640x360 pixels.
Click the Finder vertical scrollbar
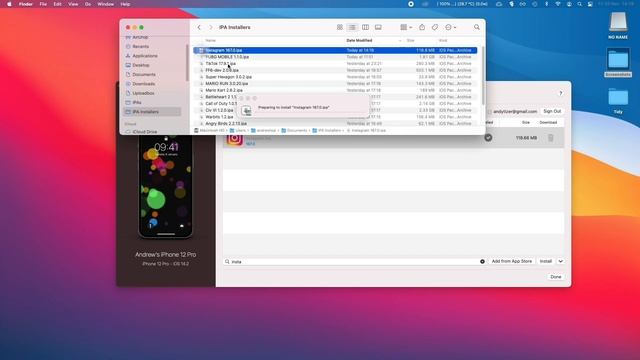tap(483, 76)
